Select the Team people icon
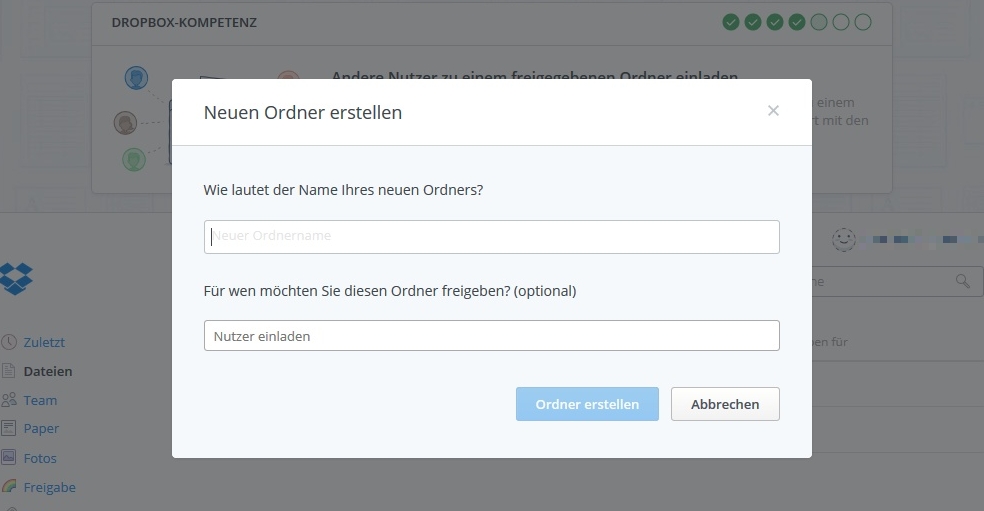The height and width of the screenshot is (511, 984). 9,400
